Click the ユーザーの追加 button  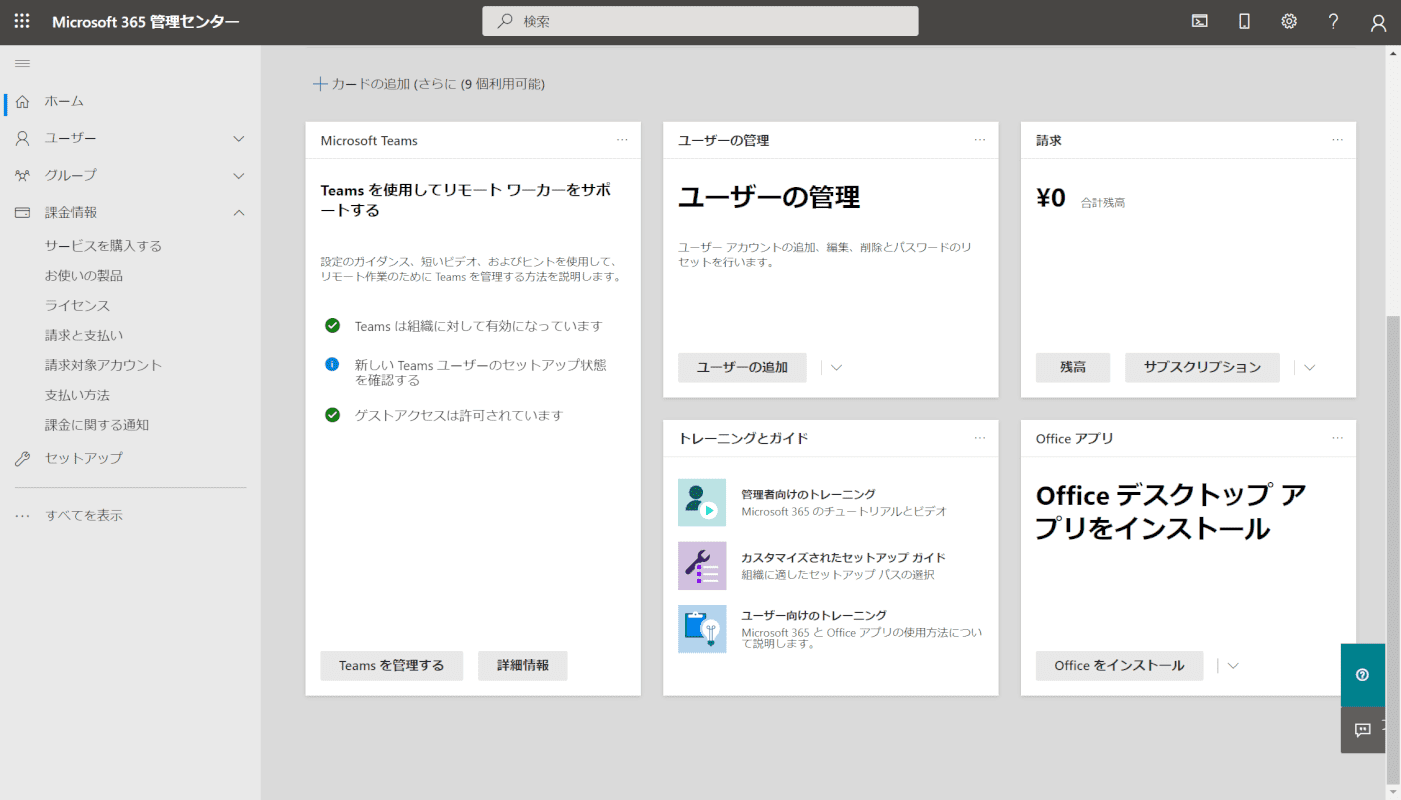coord(742,367)
